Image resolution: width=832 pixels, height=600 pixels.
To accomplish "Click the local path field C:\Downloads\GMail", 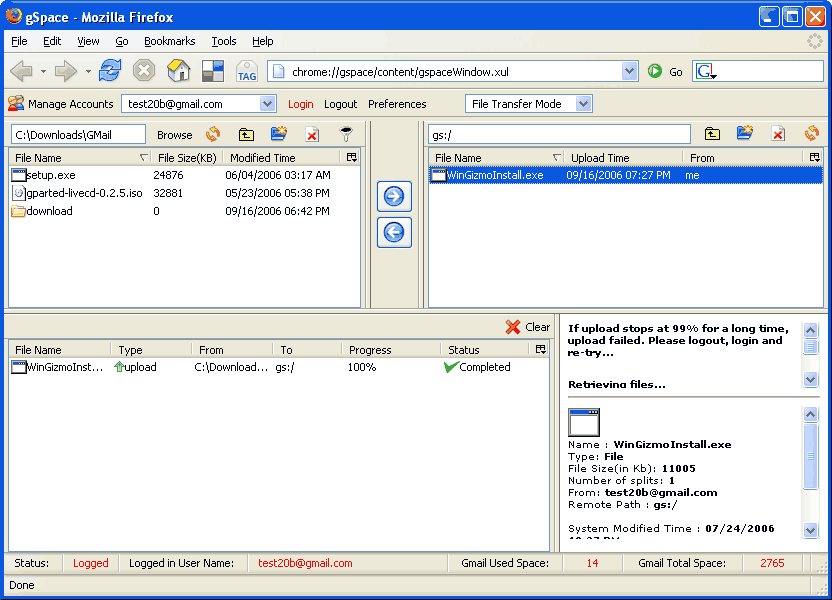I will (x=78, y=134).
